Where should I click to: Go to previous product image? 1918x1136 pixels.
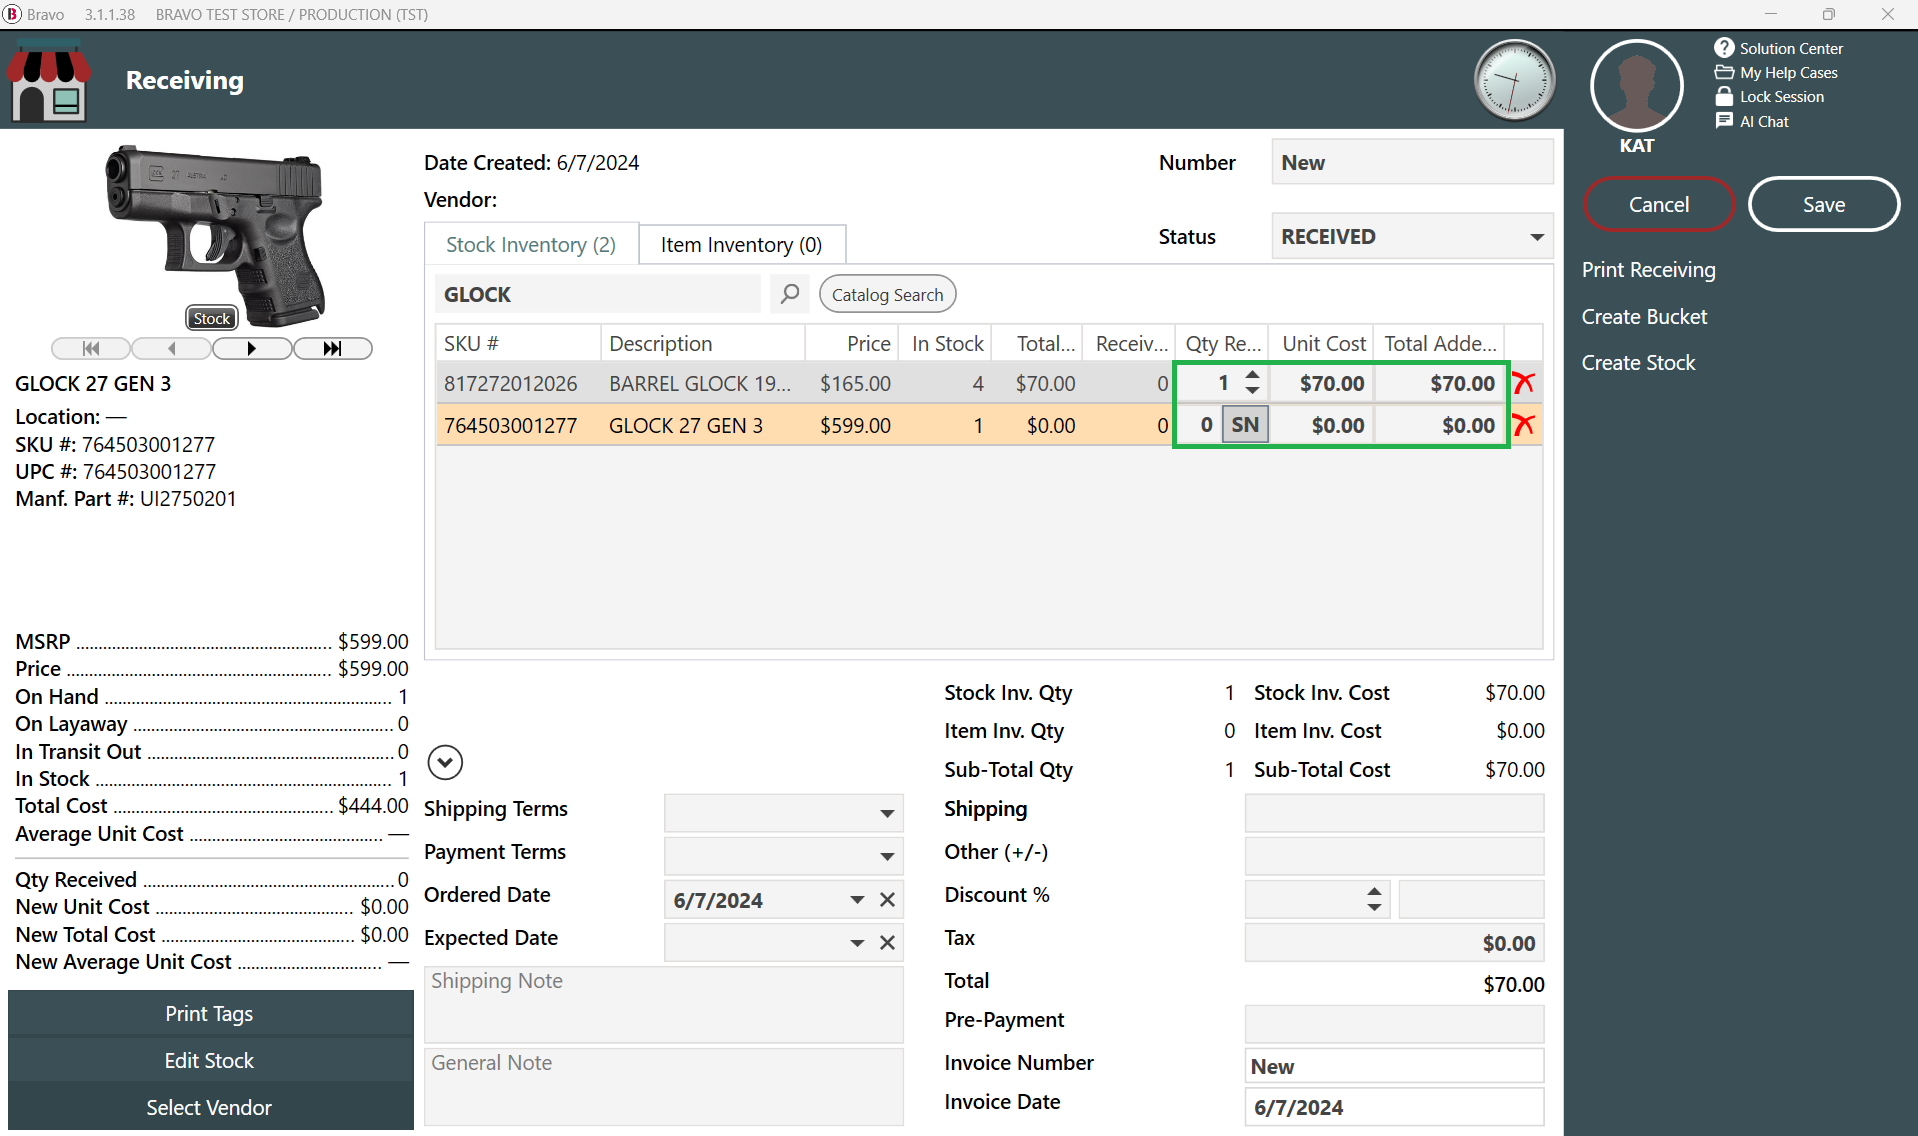pyautogui.click(x=171, y=348)
